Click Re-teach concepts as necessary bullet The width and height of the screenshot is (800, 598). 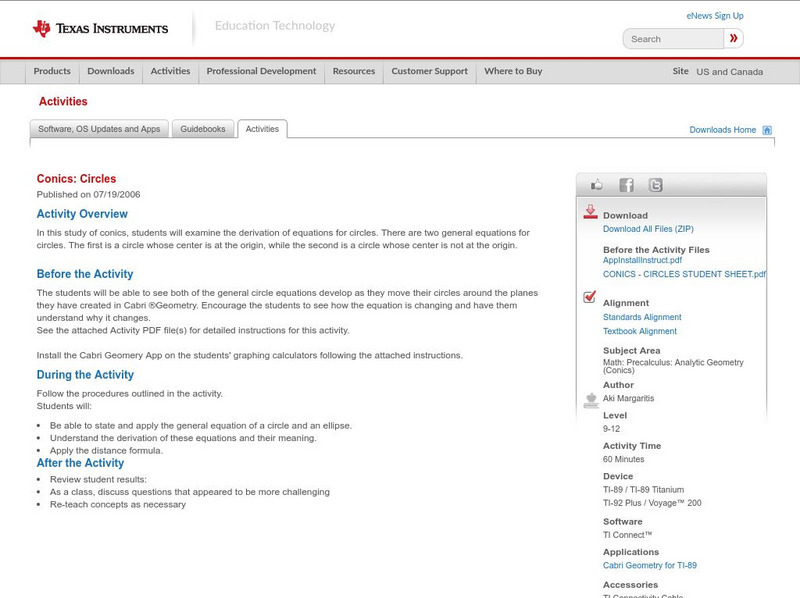(118, 505)
